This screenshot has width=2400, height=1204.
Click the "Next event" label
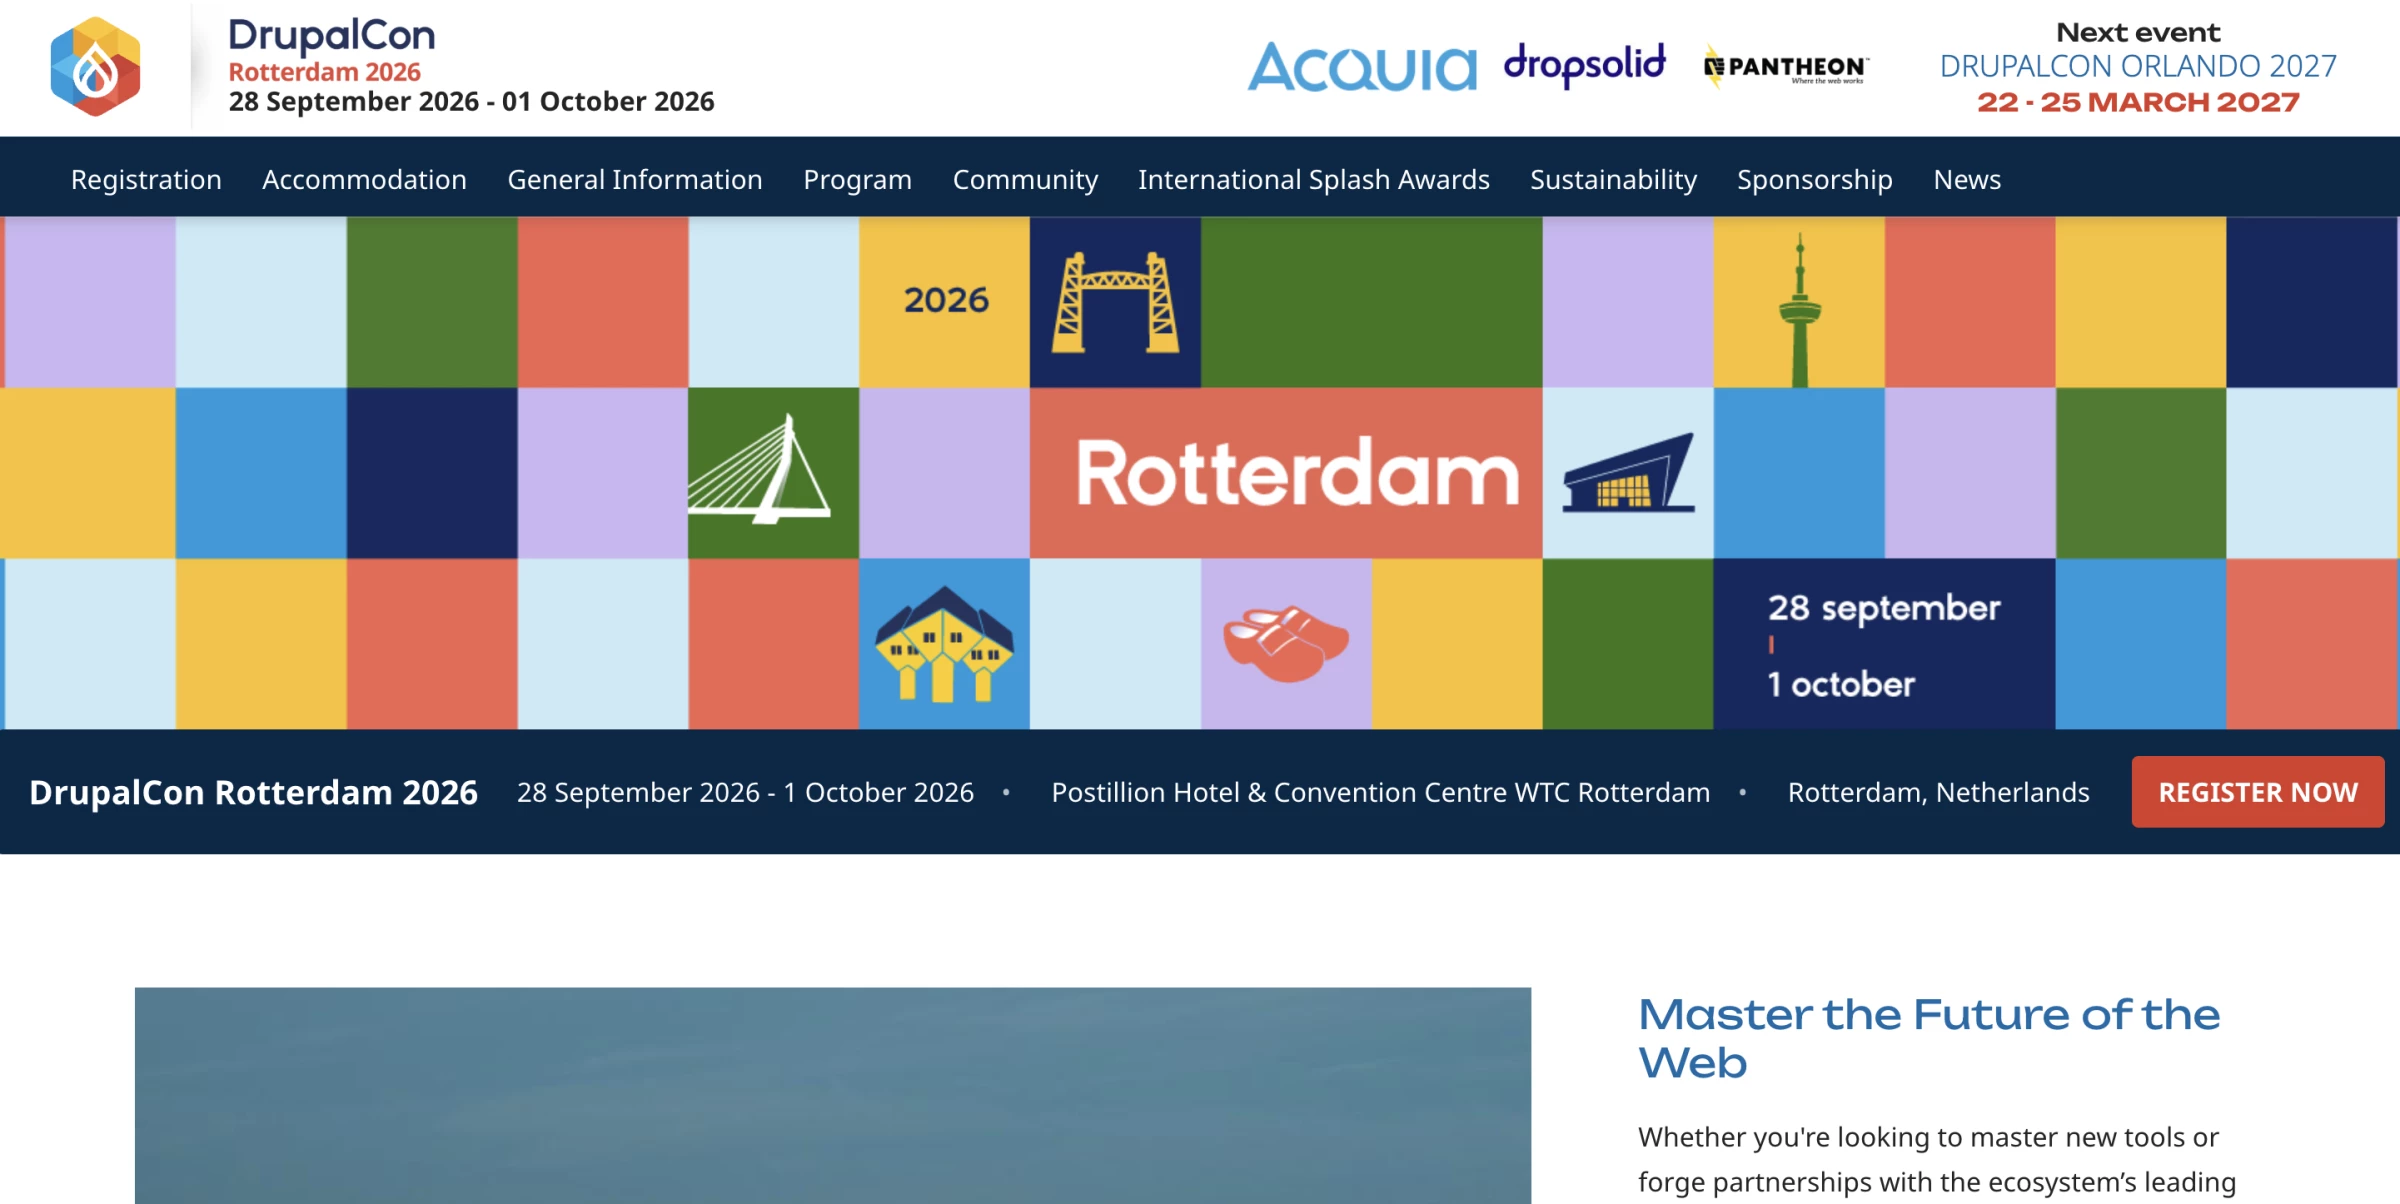click(x=2138, y=32)
